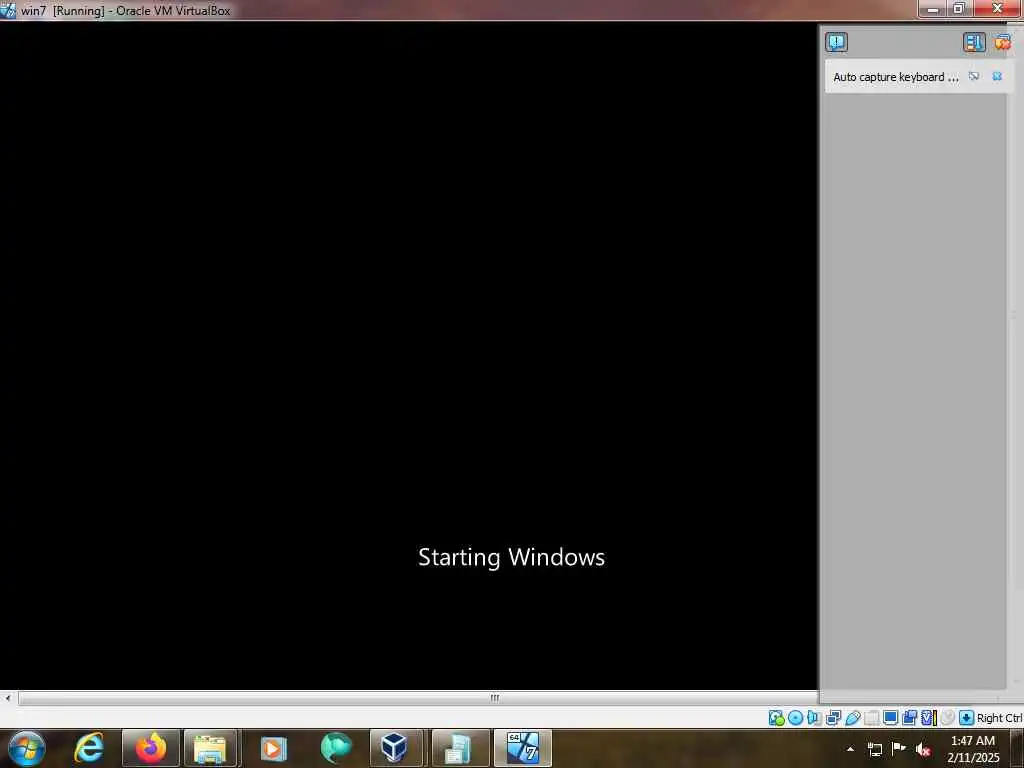Screen dimensions: 1024x768
Task: Open the network tray icon
Action: click(874, 749)
